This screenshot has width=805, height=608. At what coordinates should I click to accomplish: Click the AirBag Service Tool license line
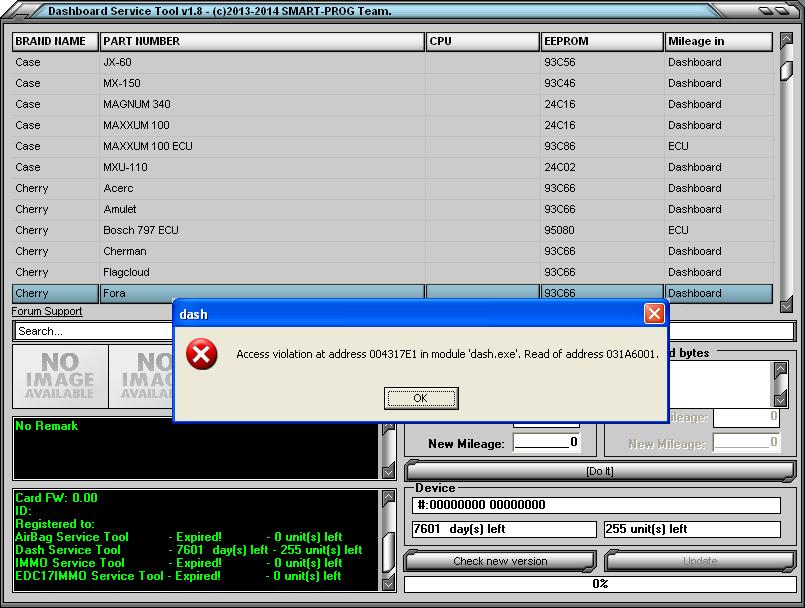pyautogui.click(x=179, y=537)
